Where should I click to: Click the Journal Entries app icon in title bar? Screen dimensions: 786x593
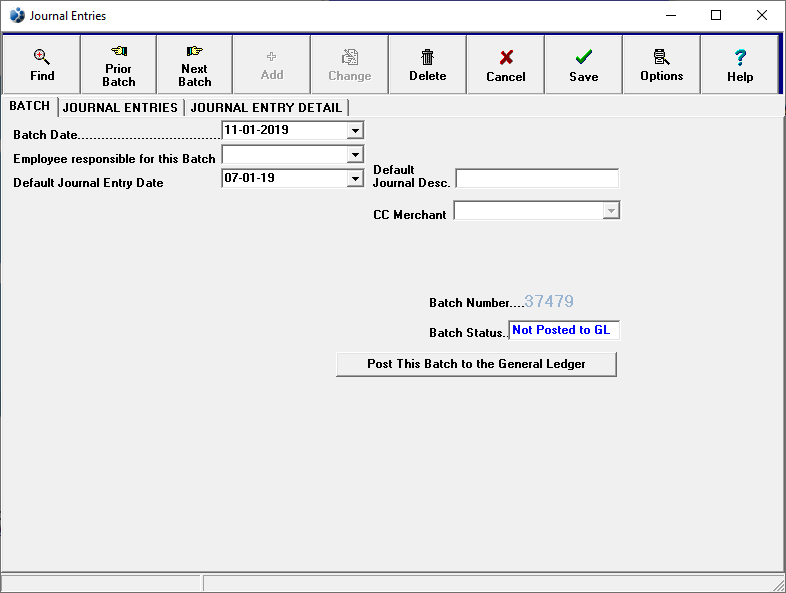17,15
